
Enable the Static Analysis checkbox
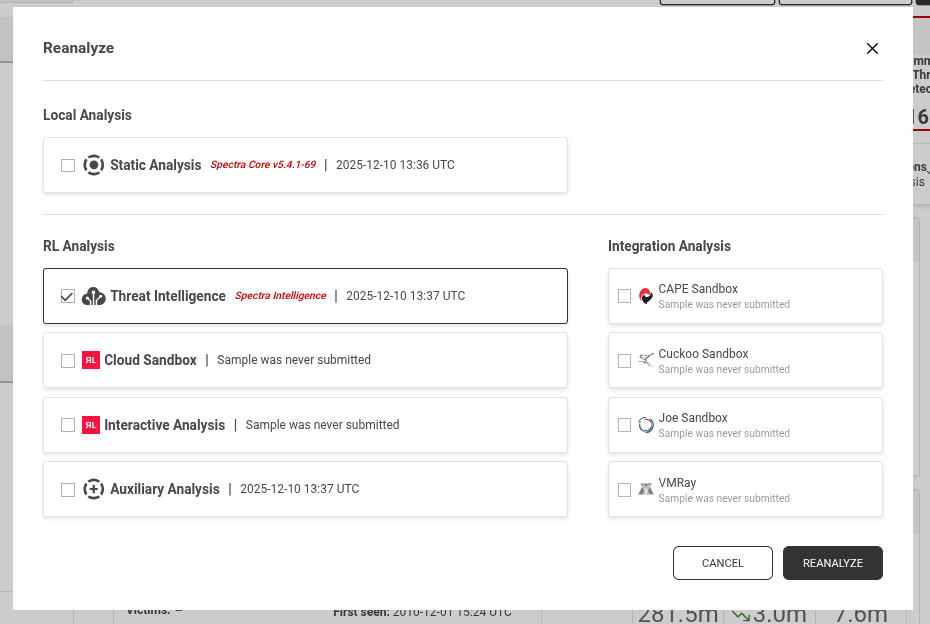click(x=68, y=165)
